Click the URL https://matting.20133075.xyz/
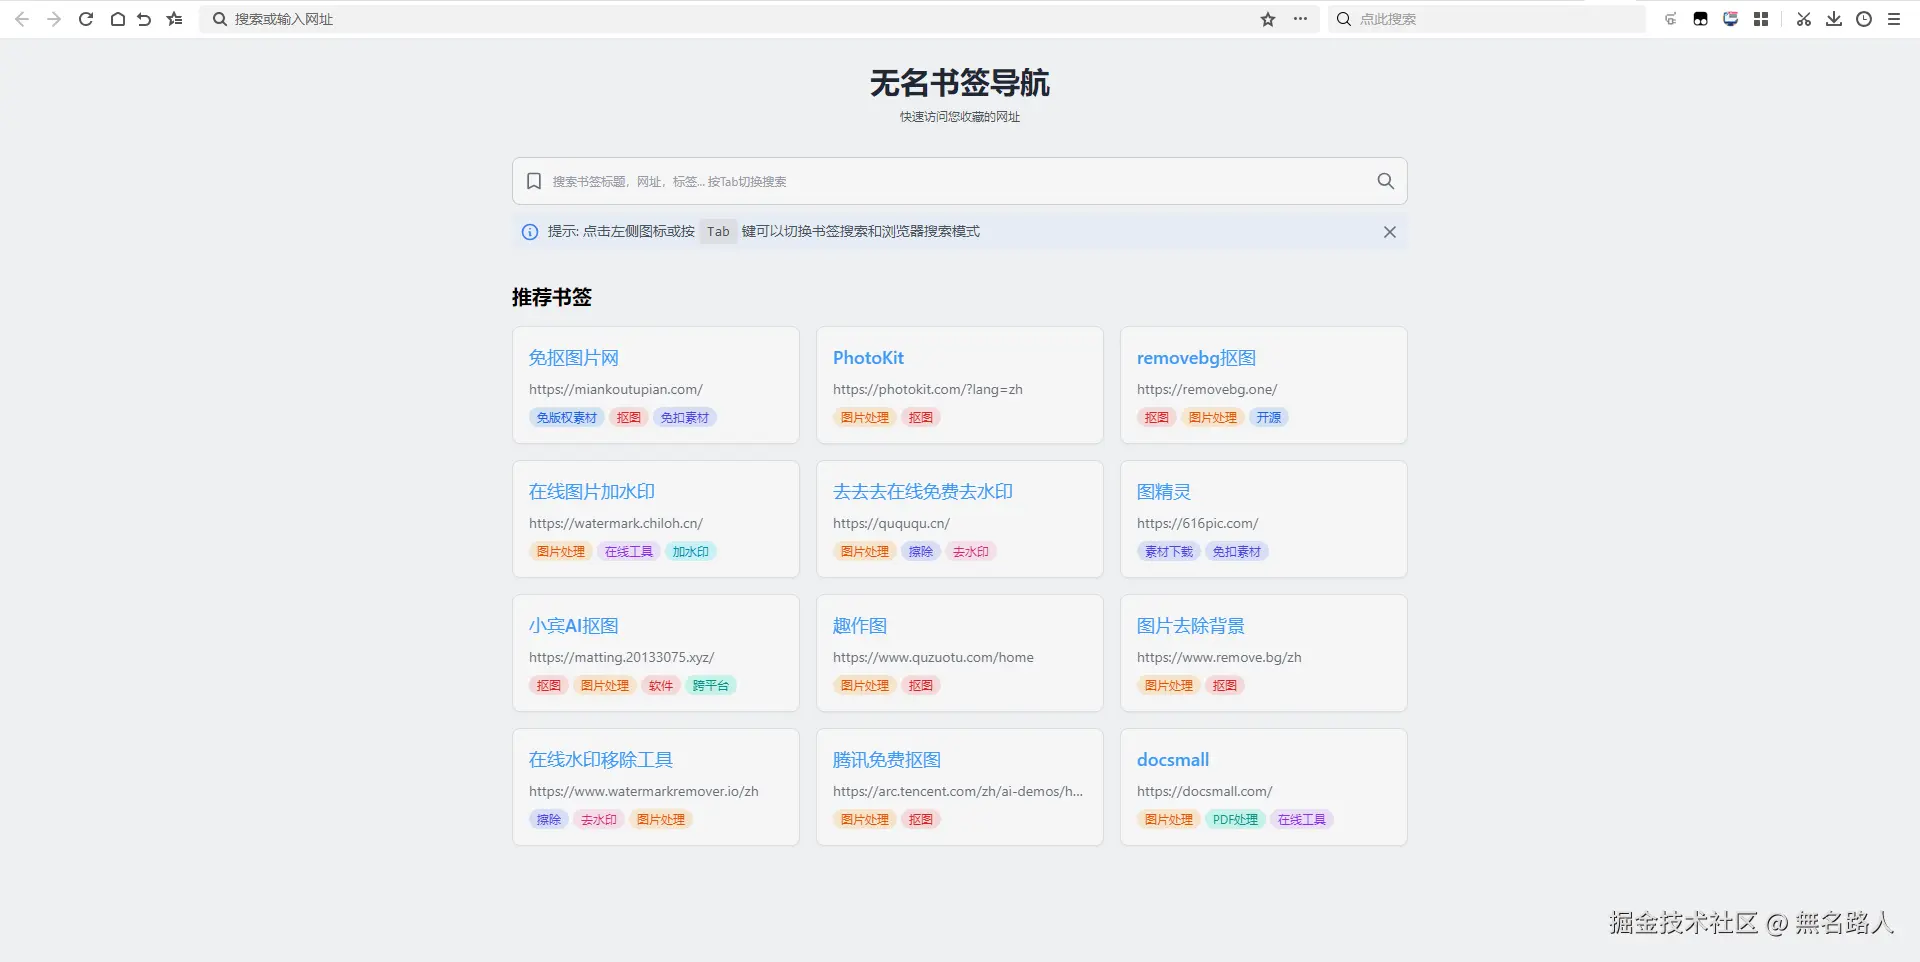1920x962 pixels. click(x=622, y=658)
